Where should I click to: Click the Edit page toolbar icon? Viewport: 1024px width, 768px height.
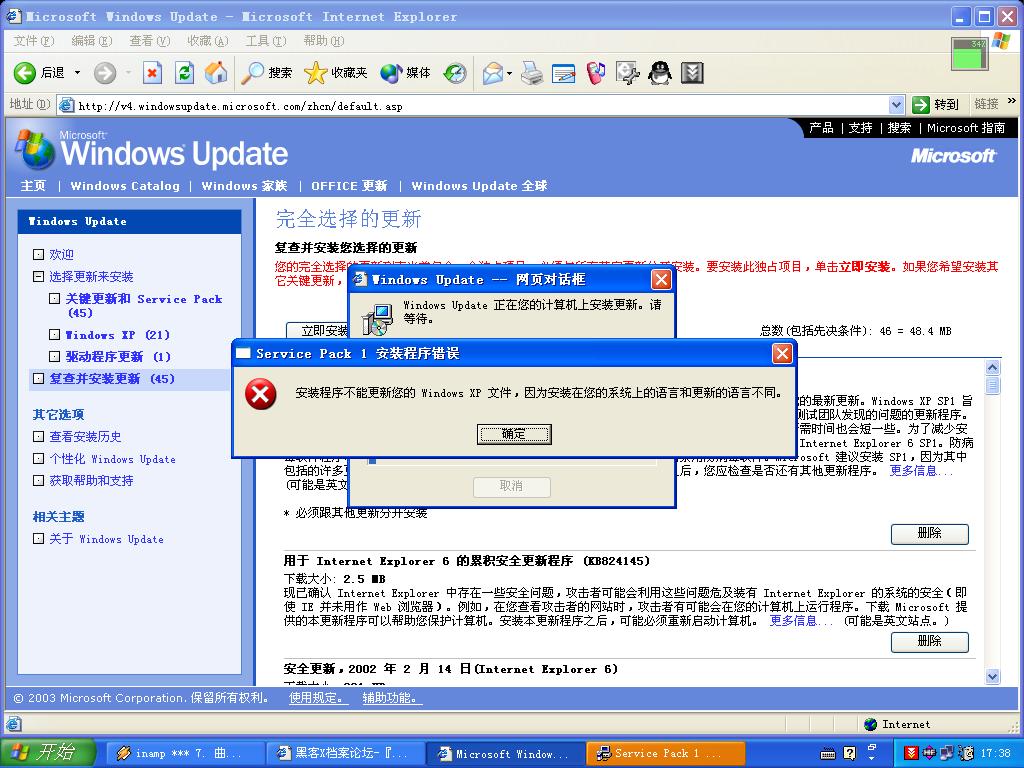564,72
